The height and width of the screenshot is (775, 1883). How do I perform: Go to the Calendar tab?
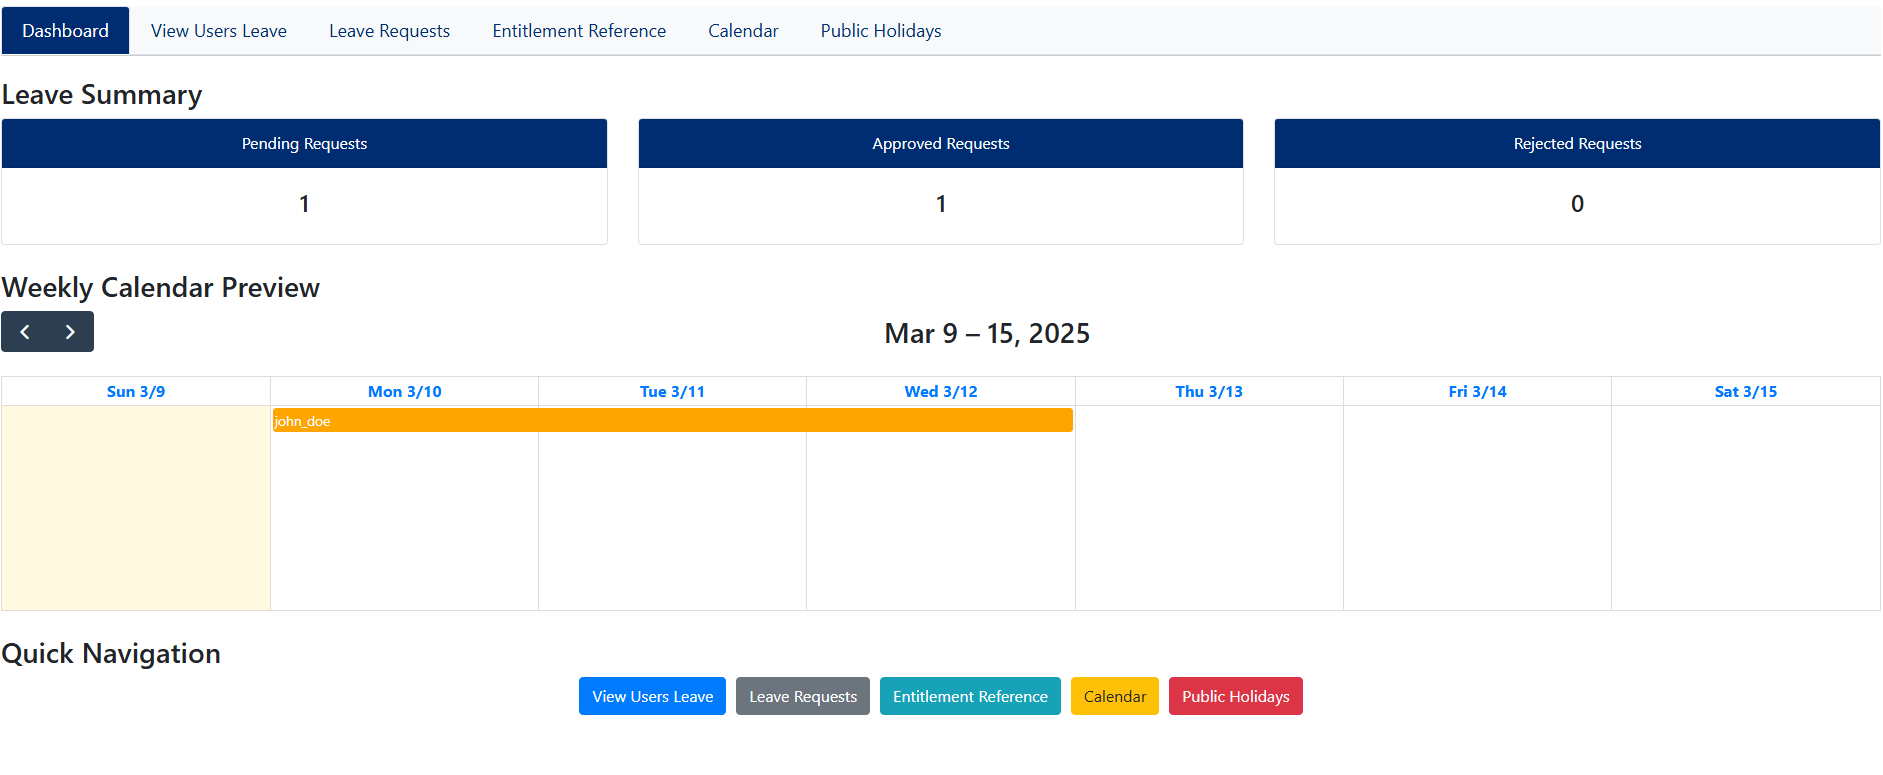point(743,31)
